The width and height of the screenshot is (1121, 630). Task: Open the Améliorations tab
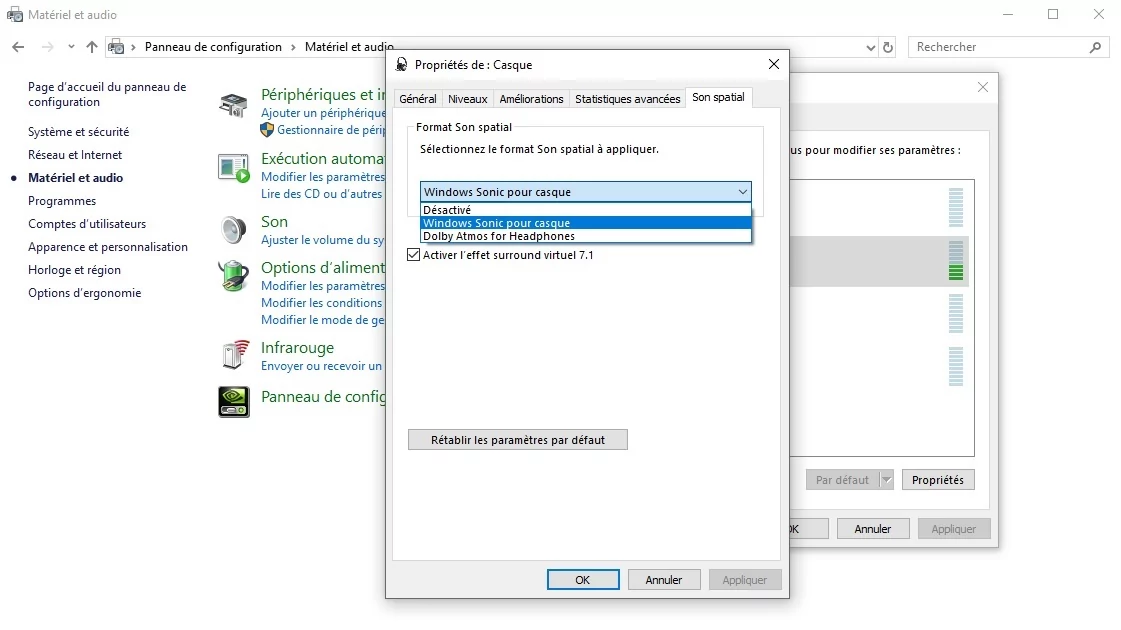click(531, 99)
